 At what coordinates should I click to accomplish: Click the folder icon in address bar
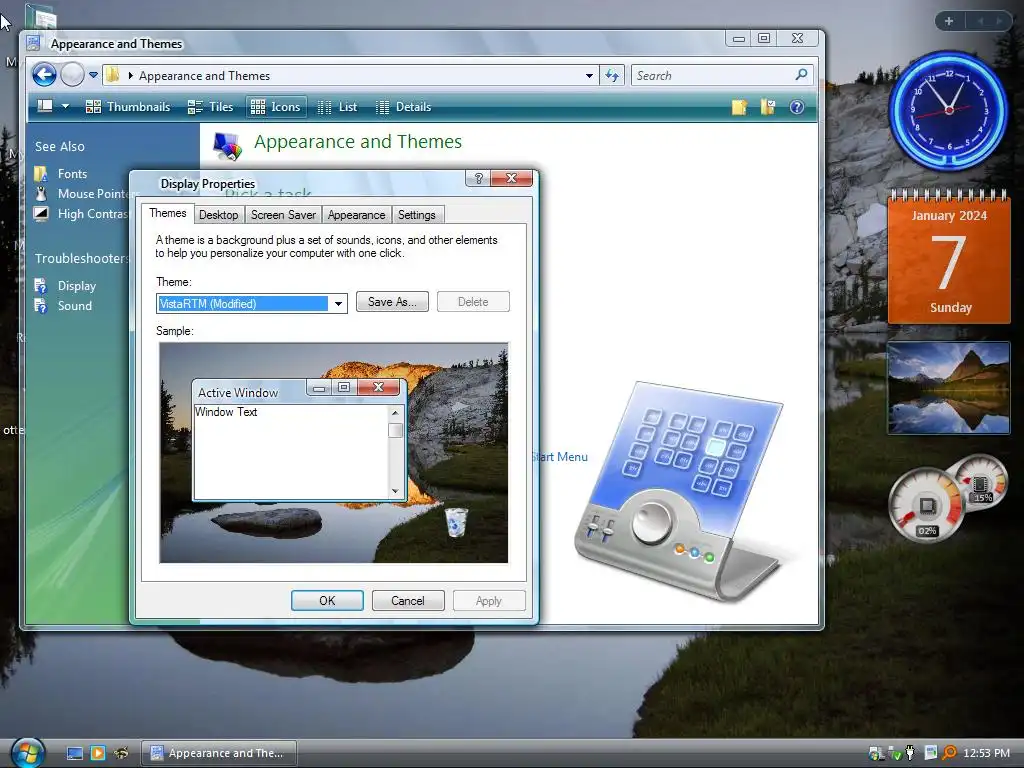(113, 76)
